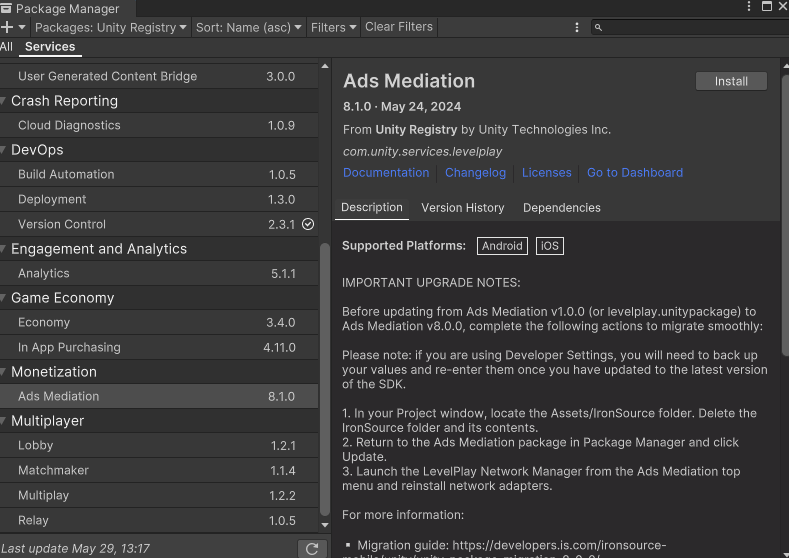Collapse the Engagement and Analytics group
The width and height of the screenshot is (789, 558).
[3, 249]
